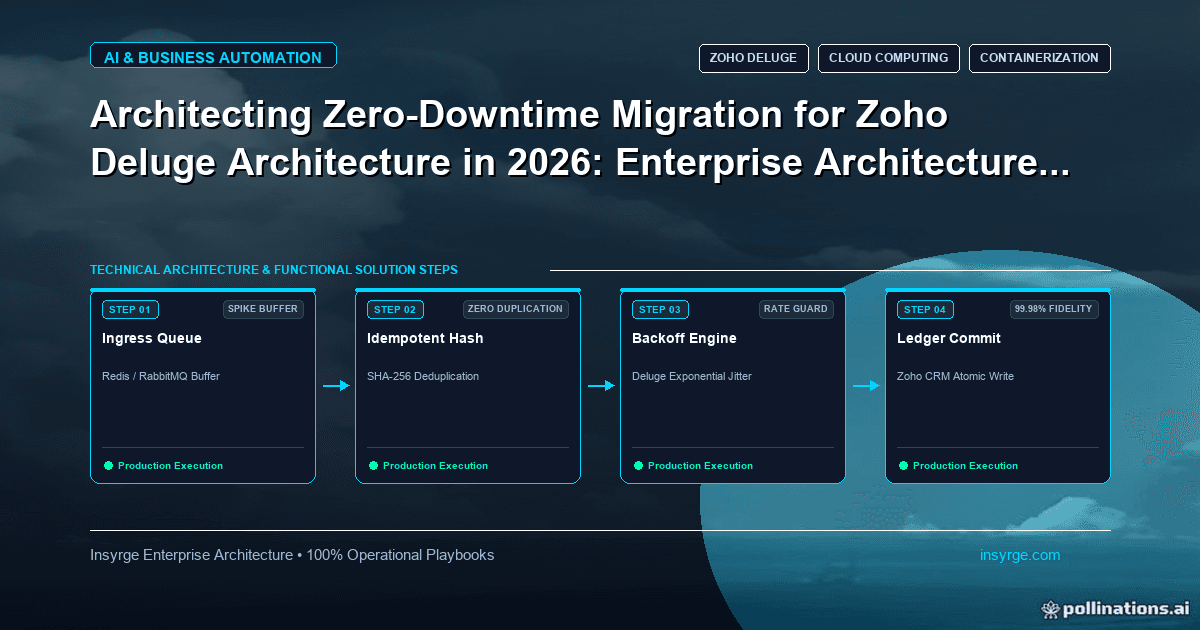Select the CLOUD COMPUTING tag
Screen dimensions: 1200x630
pyautogui.click(x=889, y=58)
